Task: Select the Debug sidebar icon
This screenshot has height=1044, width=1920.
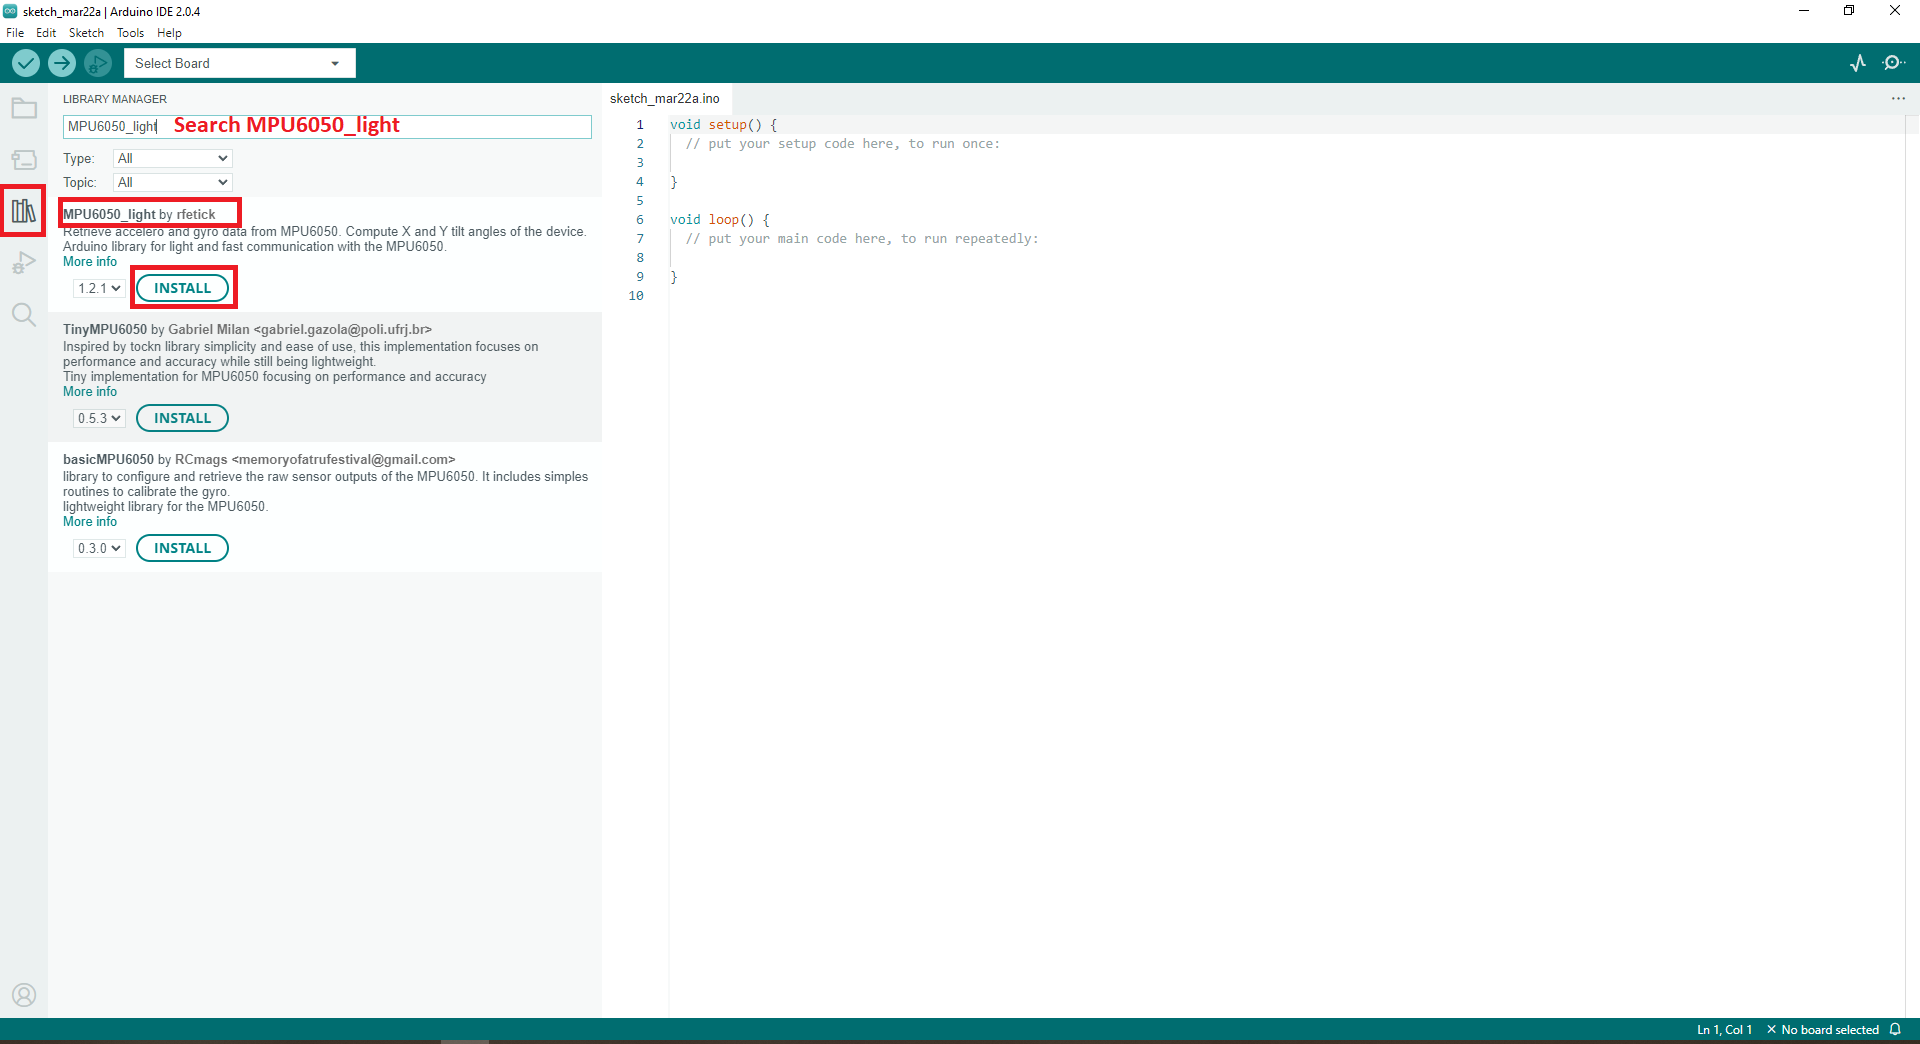Action: (x=24, y=263)
